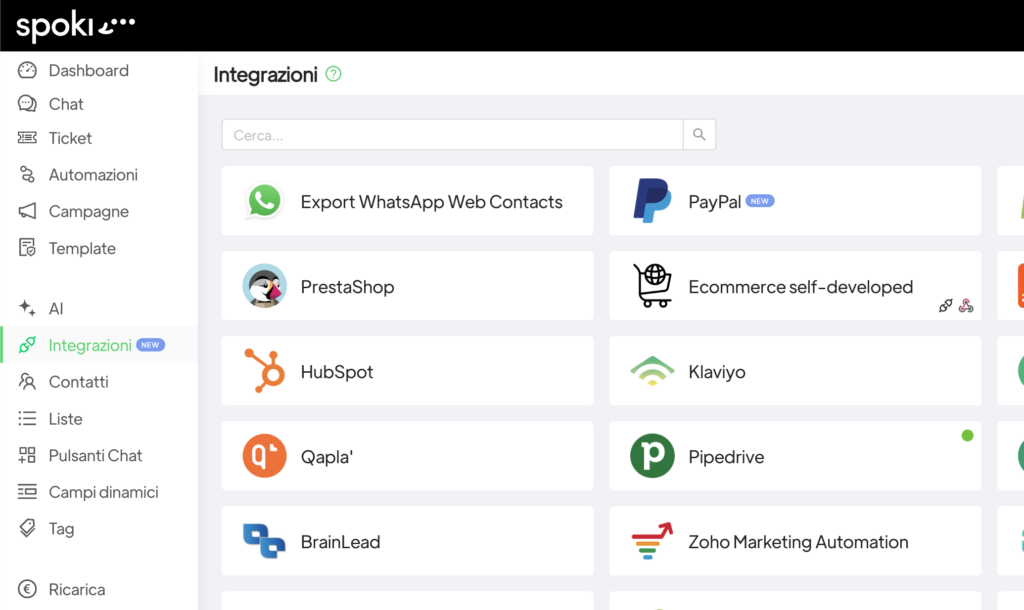Click the magnifier search button
Screen dimensions: 1024x610
[x=699, y=135]
